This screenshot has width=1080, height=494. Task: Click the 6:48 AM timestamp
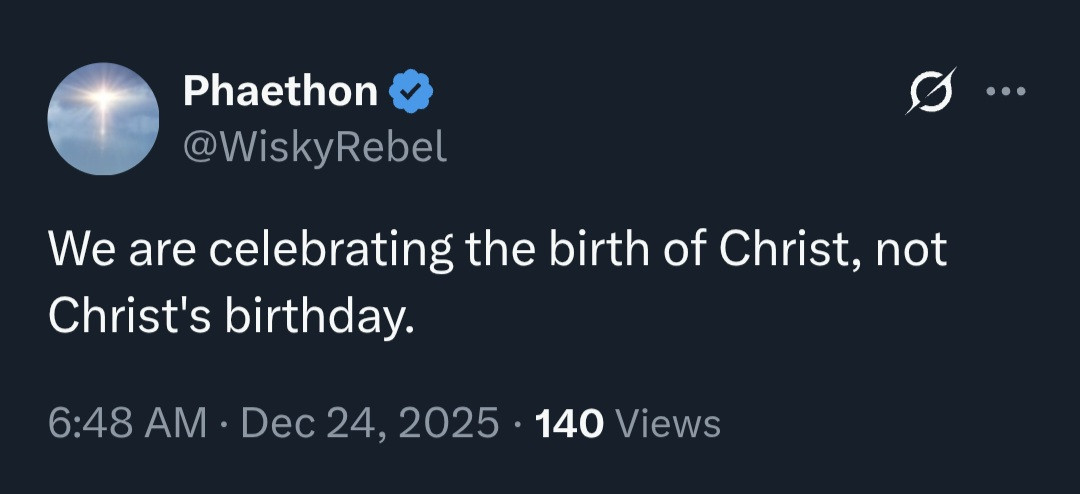[126, 423]
